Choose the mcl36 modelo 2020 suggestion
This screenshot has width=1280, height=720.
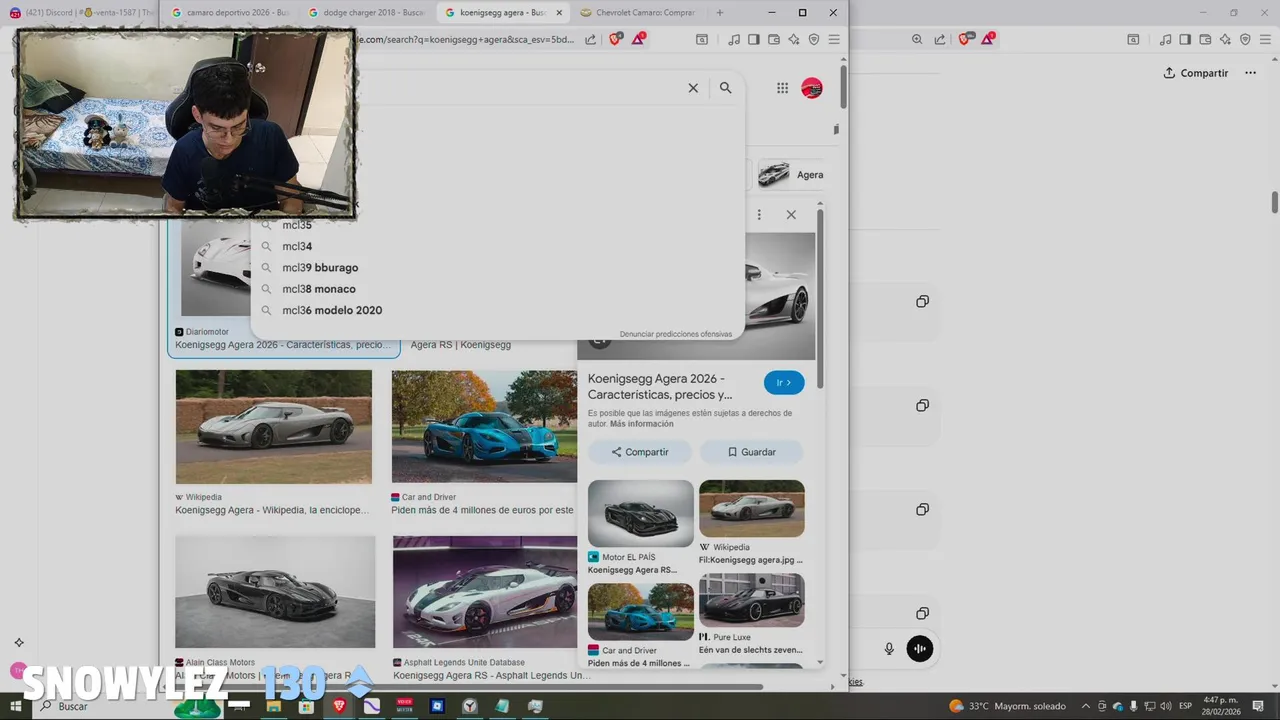point(332,310)
